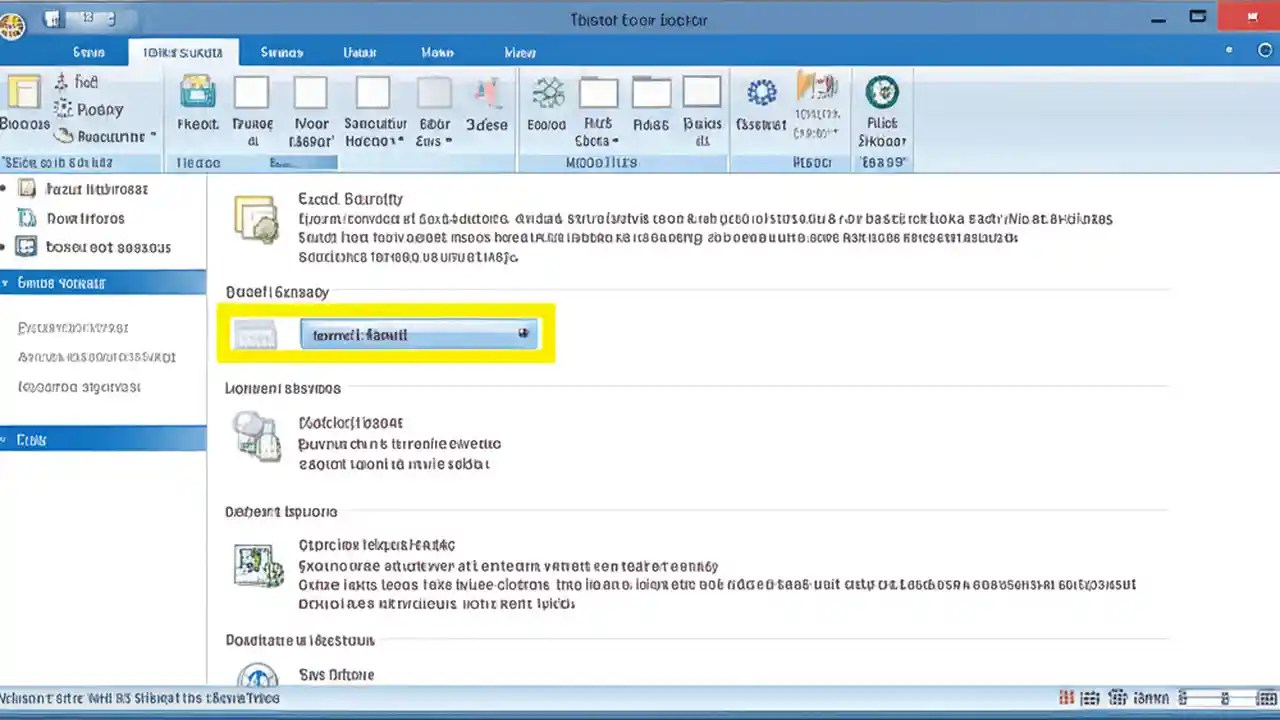
Task: Click the green circular badge icon on the ribbon's right
Action: coord(882,92)
